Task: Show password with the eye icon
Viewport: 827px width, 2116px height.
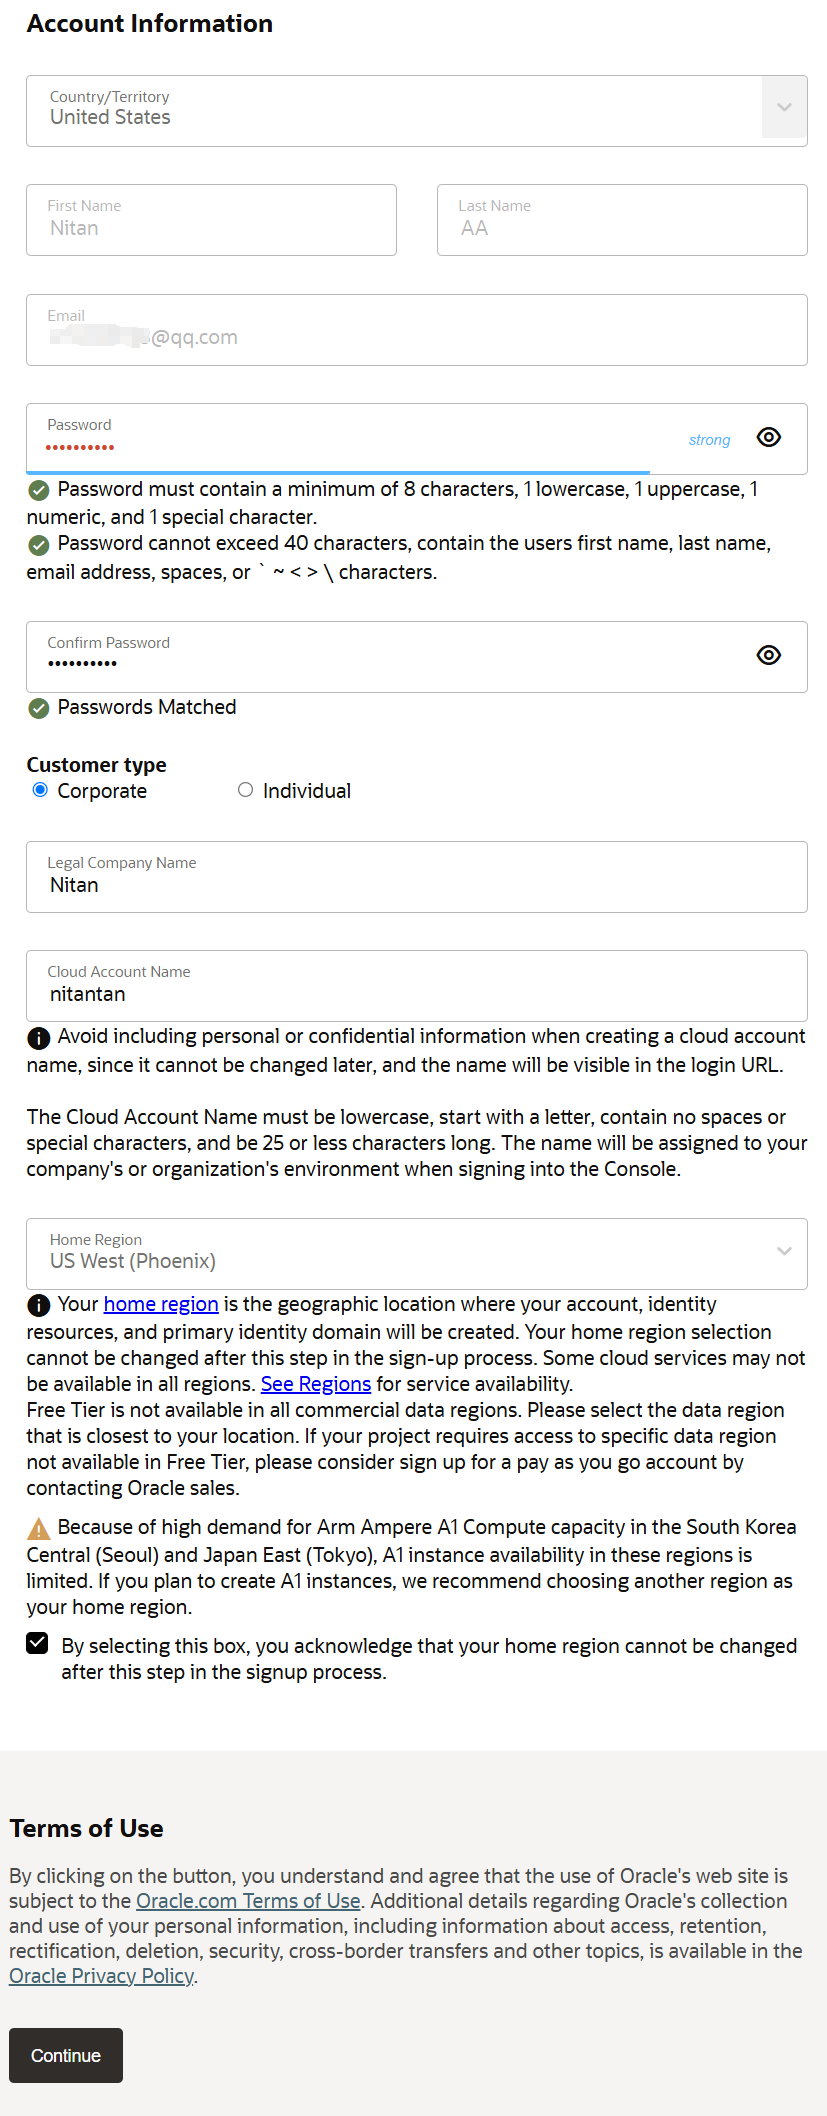Action: [768, 438]
